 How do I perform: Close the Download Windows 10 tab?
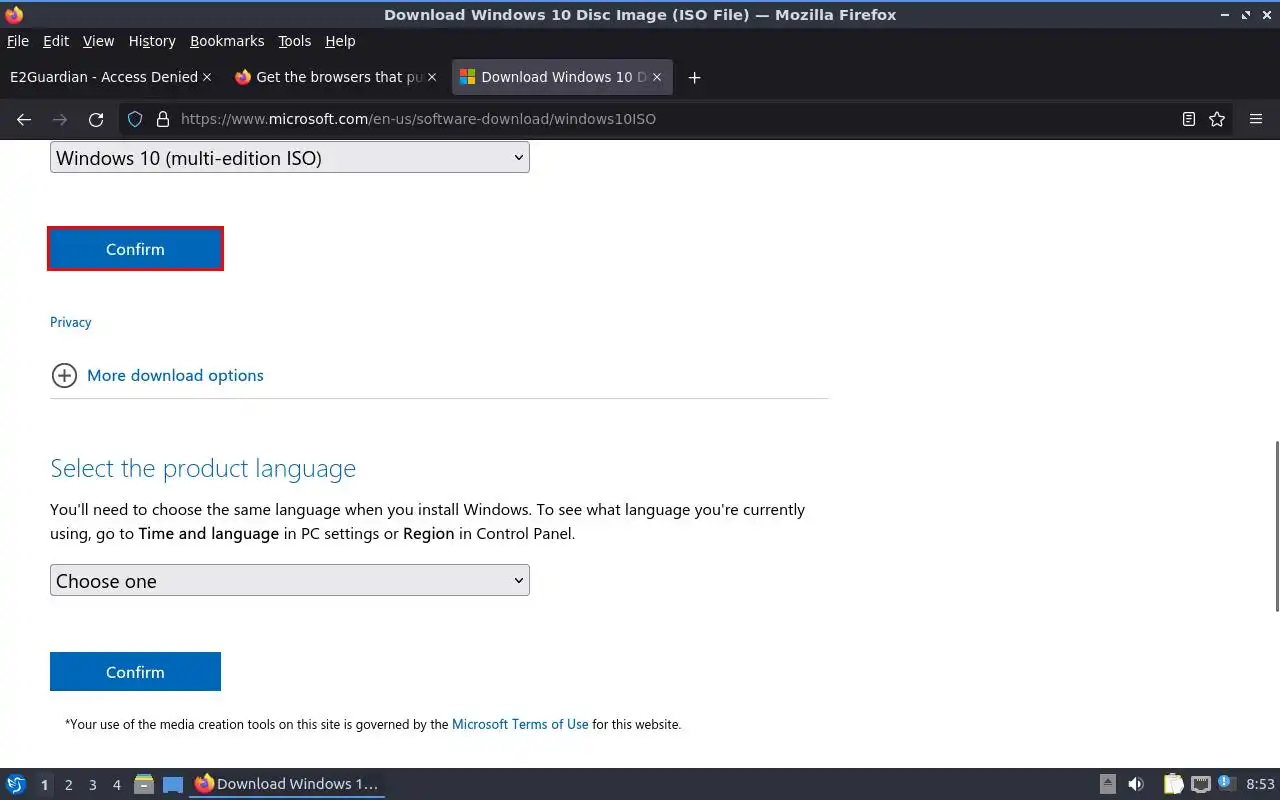tap(657, 77)
